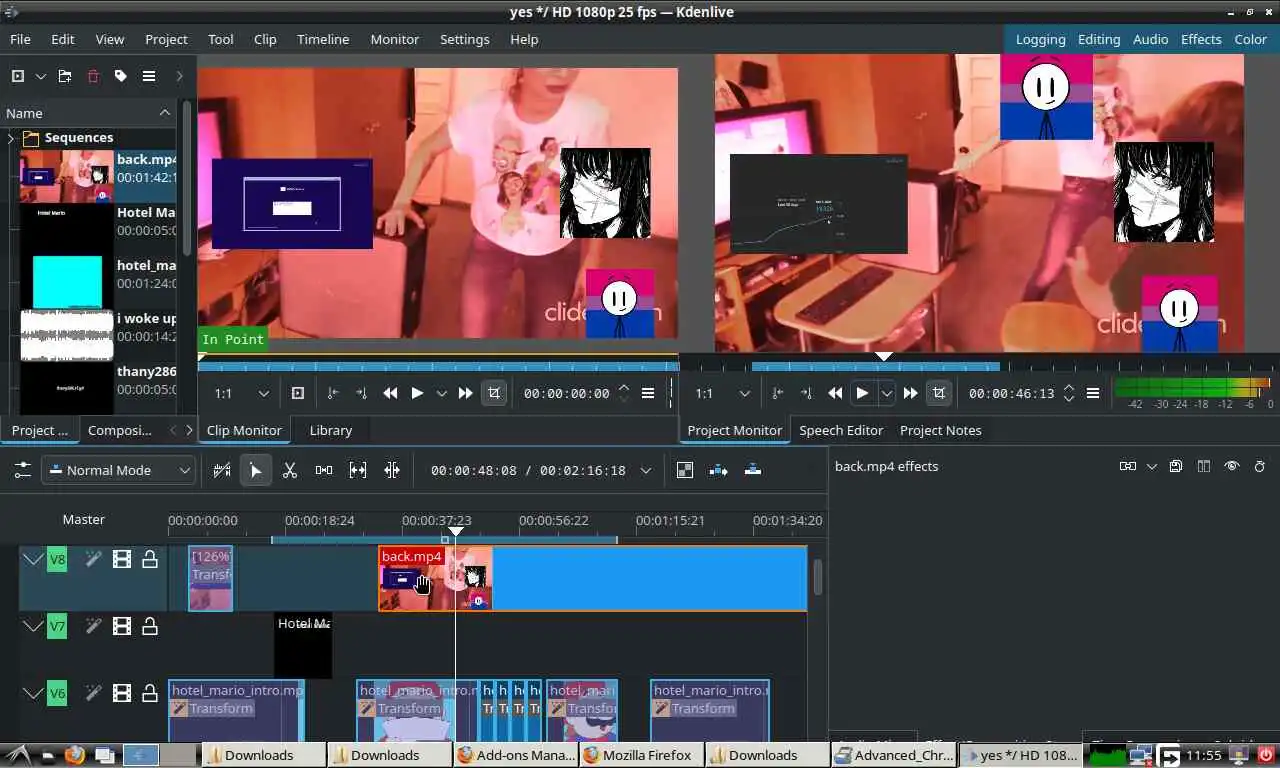Open project monitor 1:1 zoom dropdown
The width and height of the screenshot is (1280, 768).
pos(722,393)
